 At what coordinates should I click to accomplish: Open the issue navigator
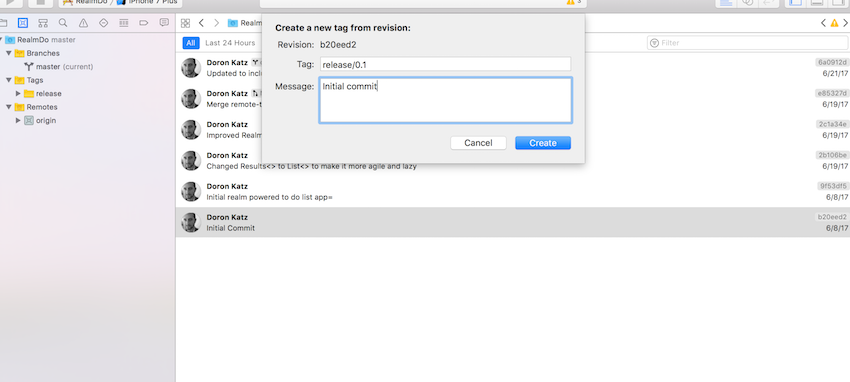pyautogui.click(x=83, y=23)
